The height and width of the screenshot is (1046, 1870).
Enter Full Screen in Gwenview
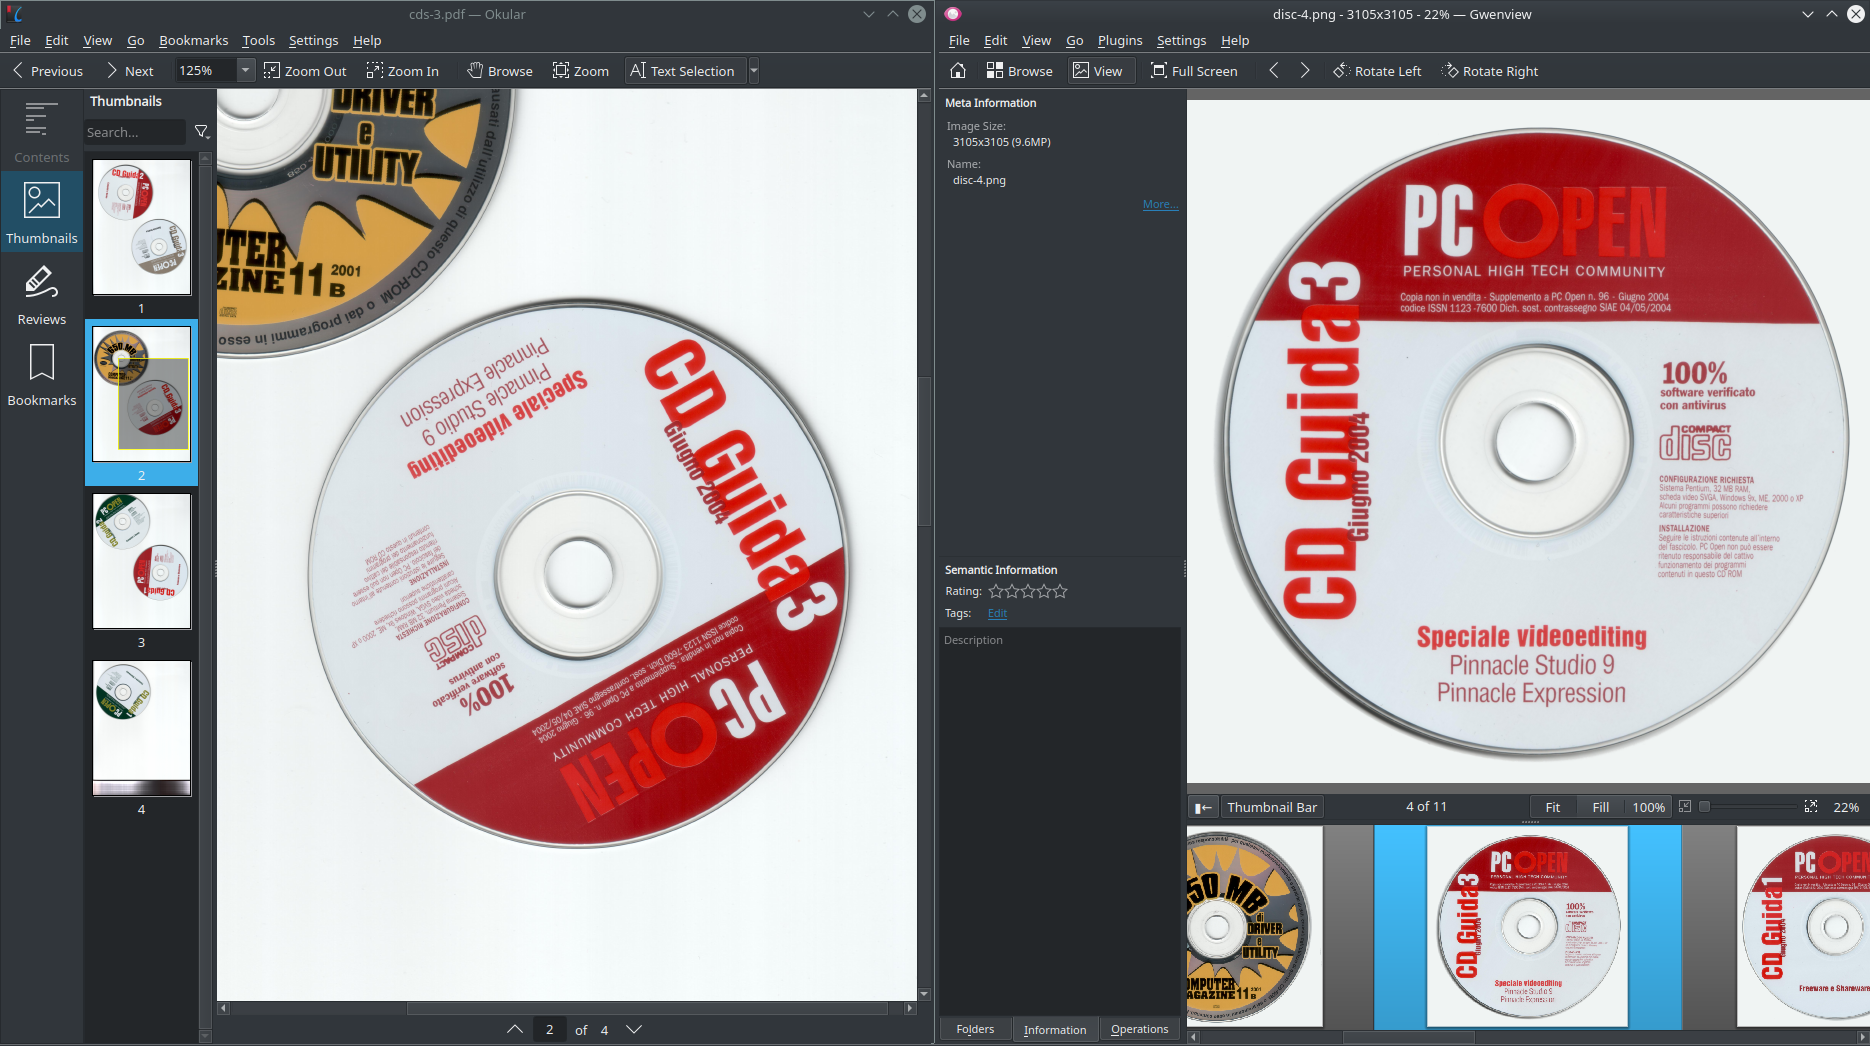(x=1194, y=71)
